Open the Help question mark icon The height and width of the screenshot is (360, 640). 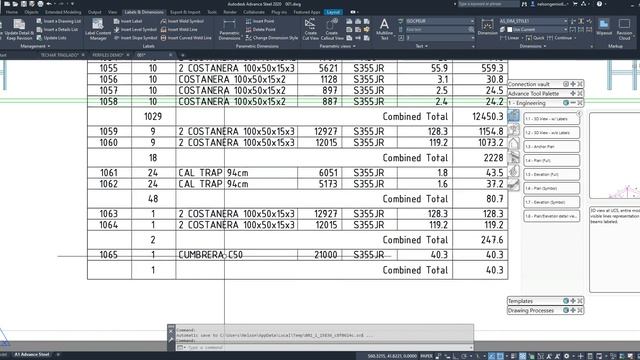(599, 4)
